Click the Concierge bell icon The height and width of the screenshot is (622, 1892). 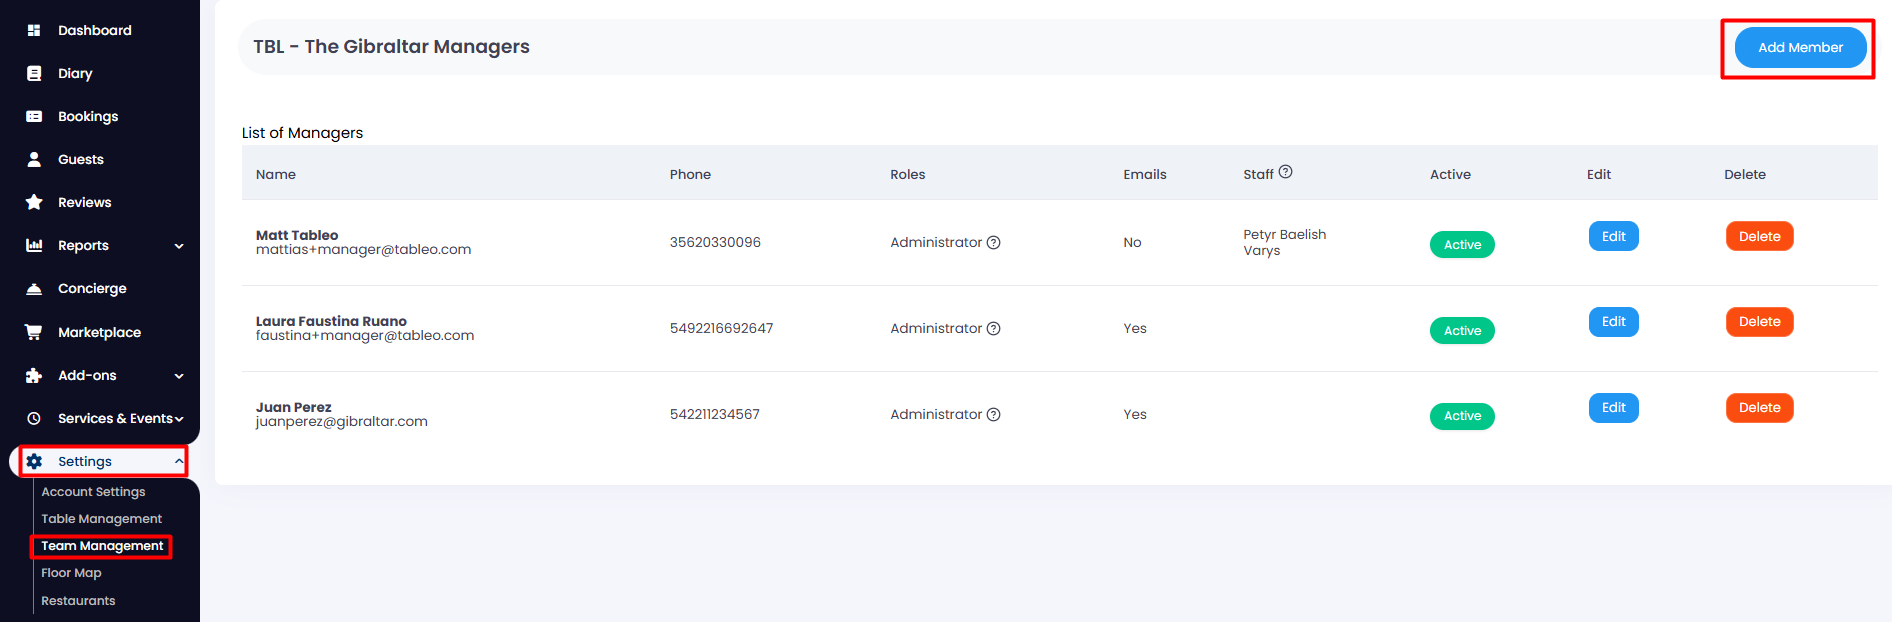(34, 288)
